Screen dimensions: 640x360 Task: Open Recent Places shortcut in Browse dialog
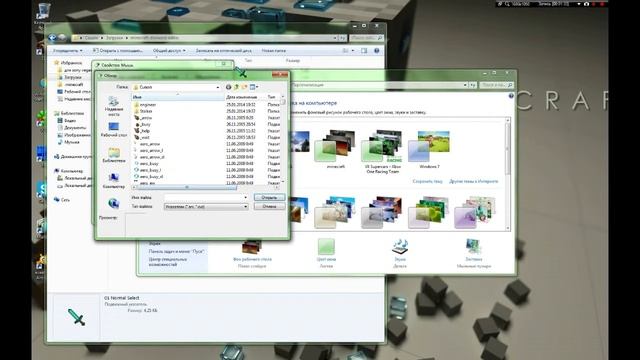113,105
